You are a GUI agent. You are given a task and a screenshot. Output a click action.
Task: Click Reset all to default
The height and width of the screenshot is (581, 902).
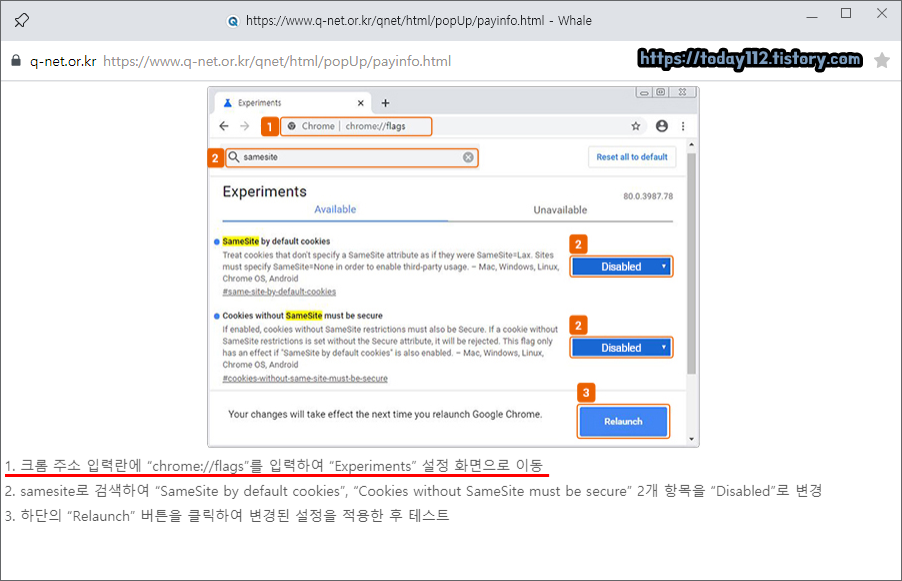[632, 156]
